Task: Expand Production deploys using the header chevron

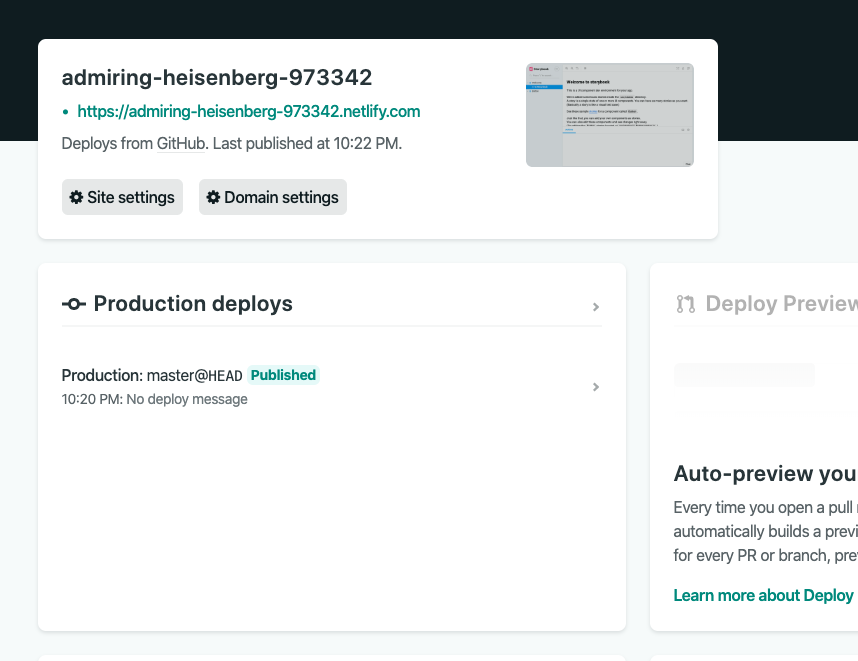Action: [596, 307]
